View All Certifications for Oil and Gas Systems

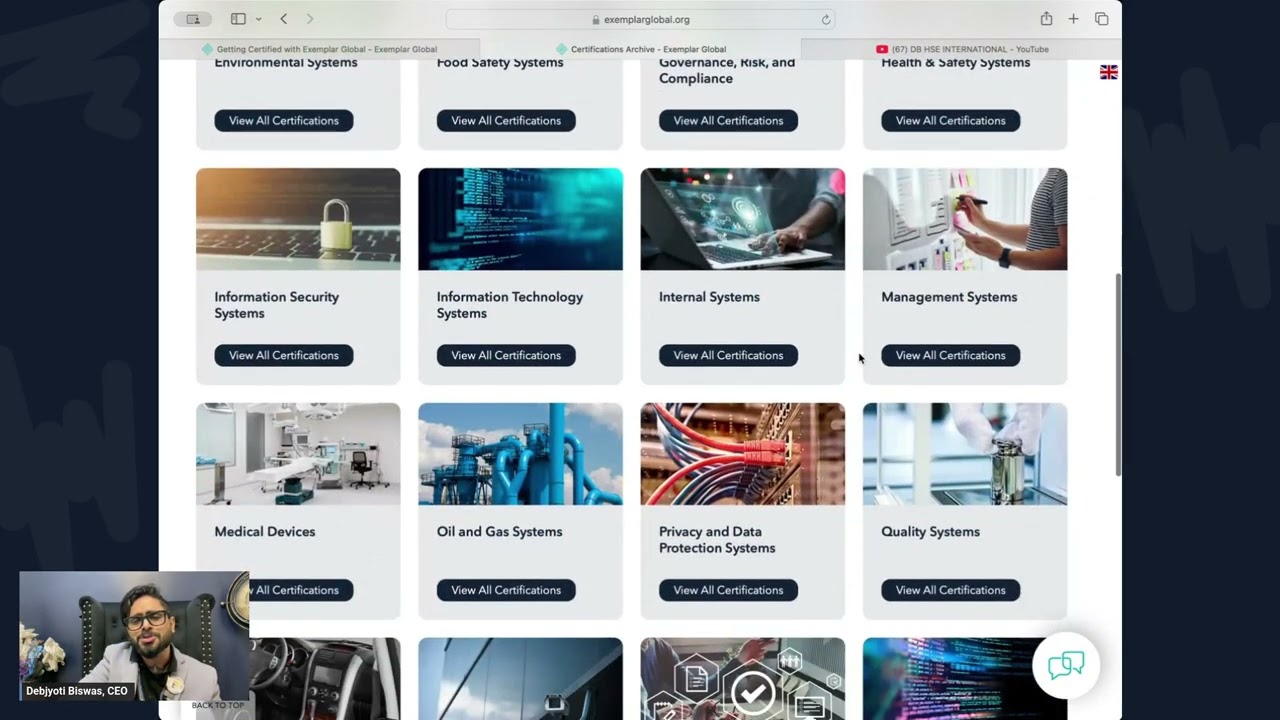coord(506,590)
